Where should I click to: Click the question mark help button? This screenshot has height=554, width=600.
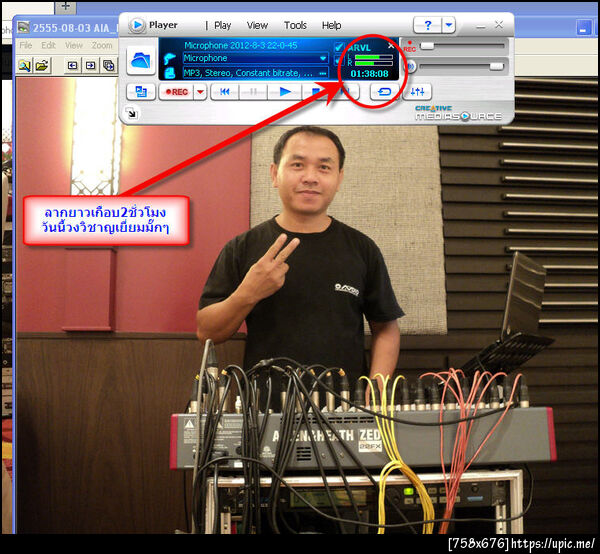coord(427,25)
